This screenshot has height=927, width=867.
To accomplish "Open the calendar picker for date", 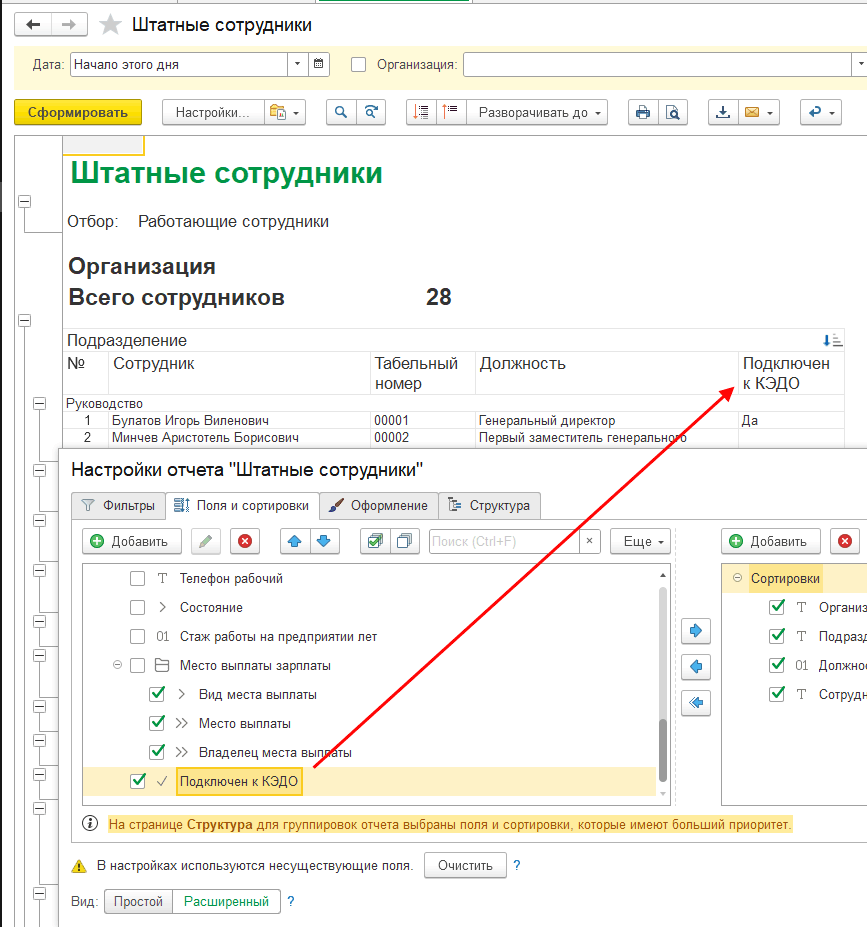I will [x=319, y=64].
